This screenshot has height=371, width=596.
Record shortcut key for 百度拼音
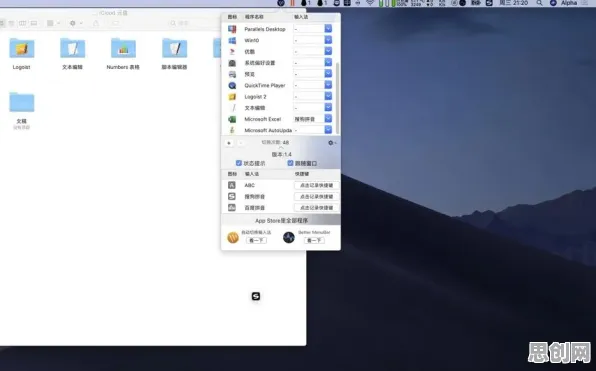pyautogui.click(x=317, y=208)
